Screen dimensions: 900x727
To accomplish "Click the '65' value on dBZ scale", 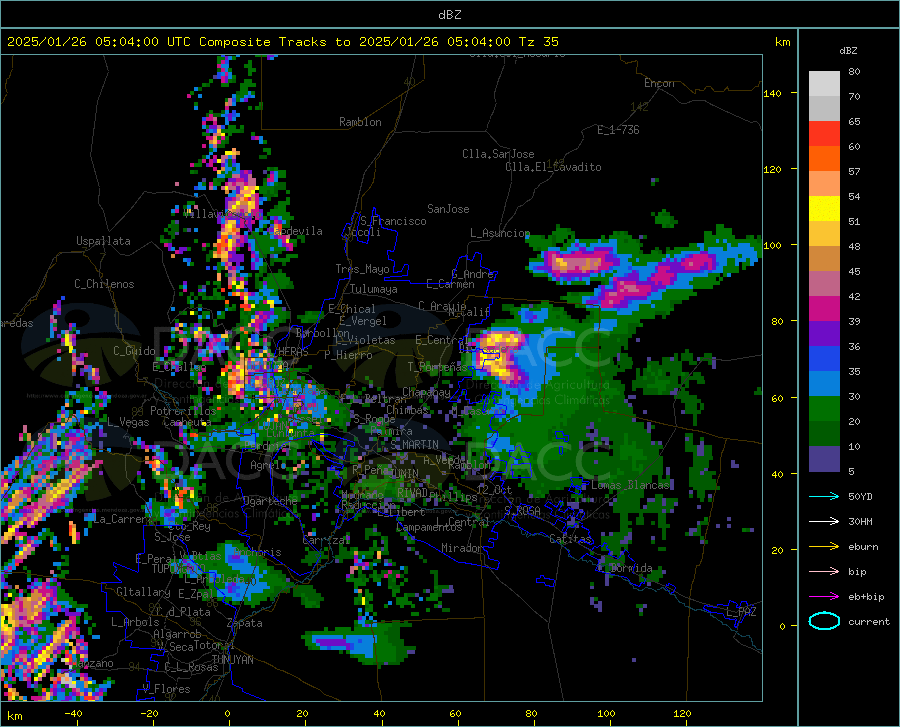I will coord(854,122).
